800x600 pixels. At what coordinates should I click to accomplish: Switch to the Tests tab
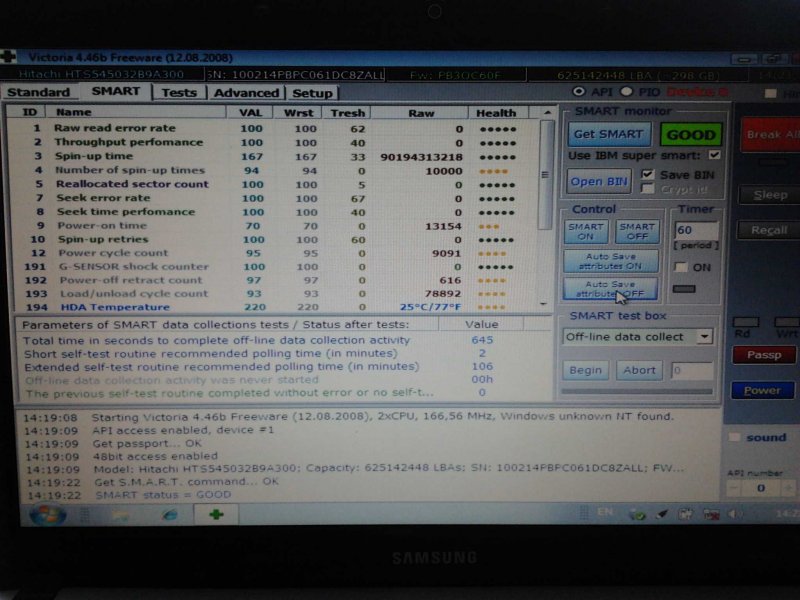click(x=179, y=92)
